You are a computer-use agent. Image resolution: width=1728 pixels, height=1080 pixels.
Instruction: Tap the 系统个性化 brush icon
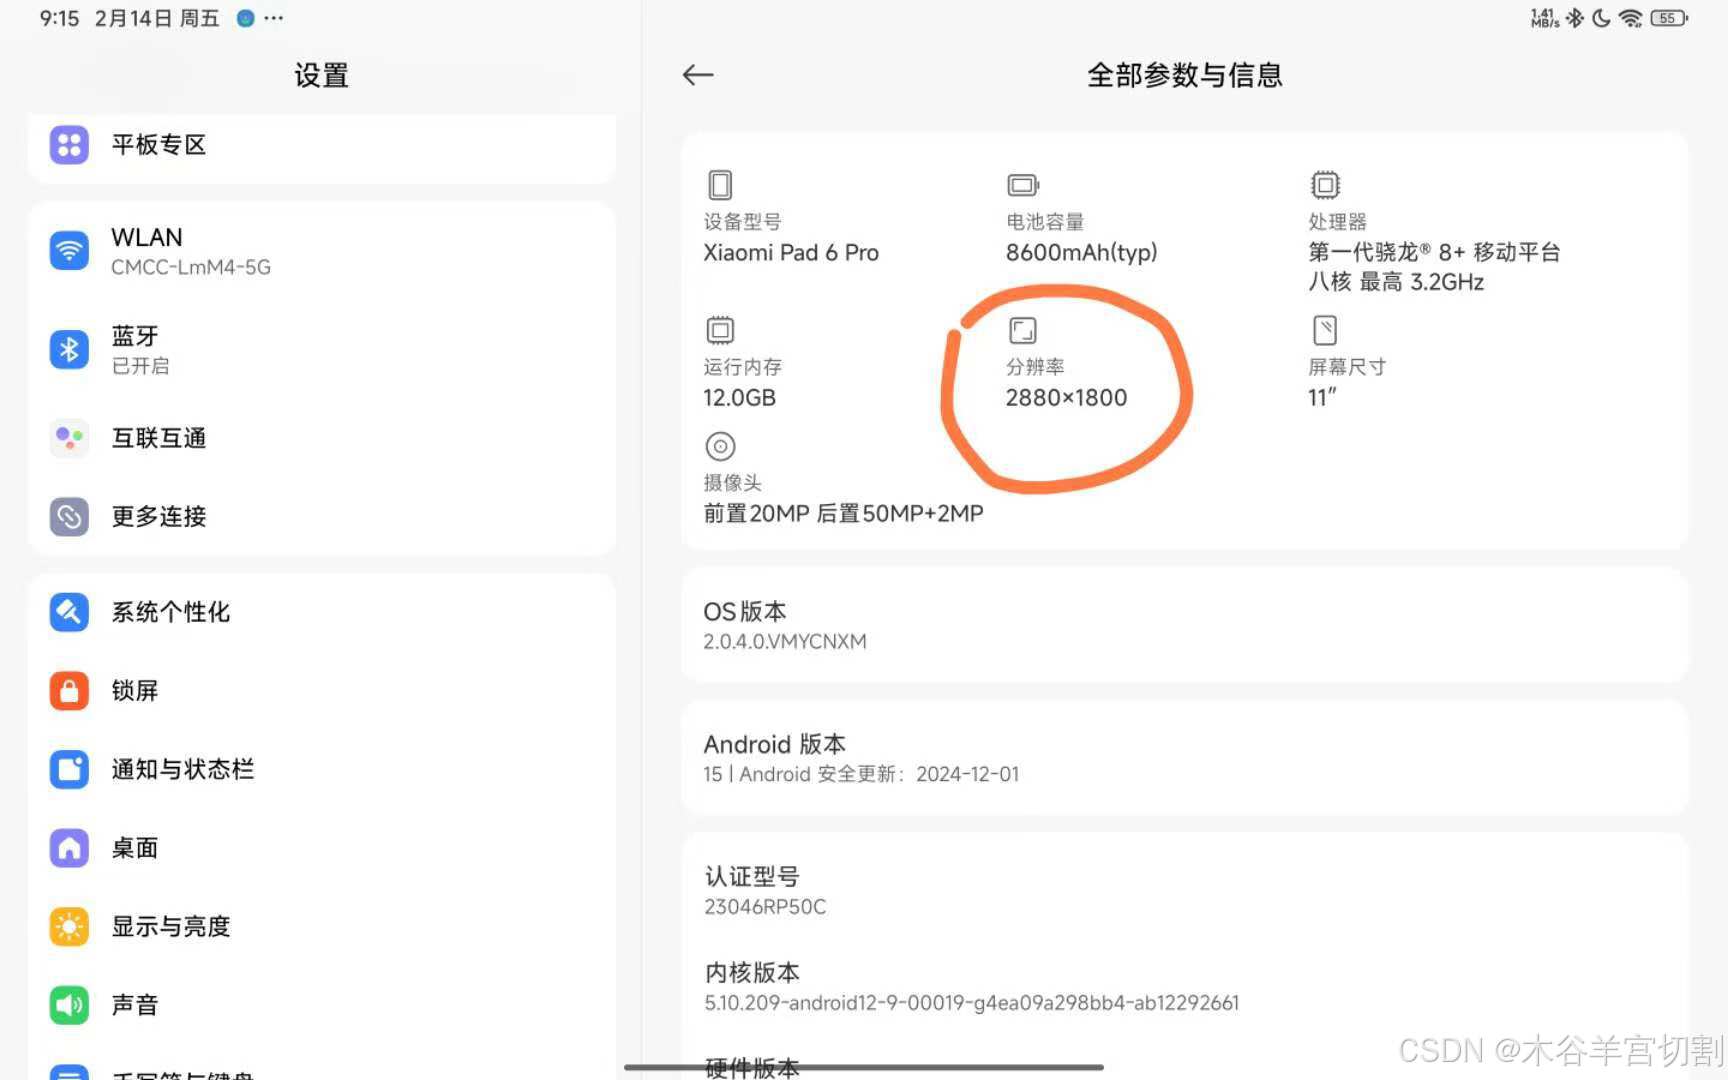coord(69,612)
